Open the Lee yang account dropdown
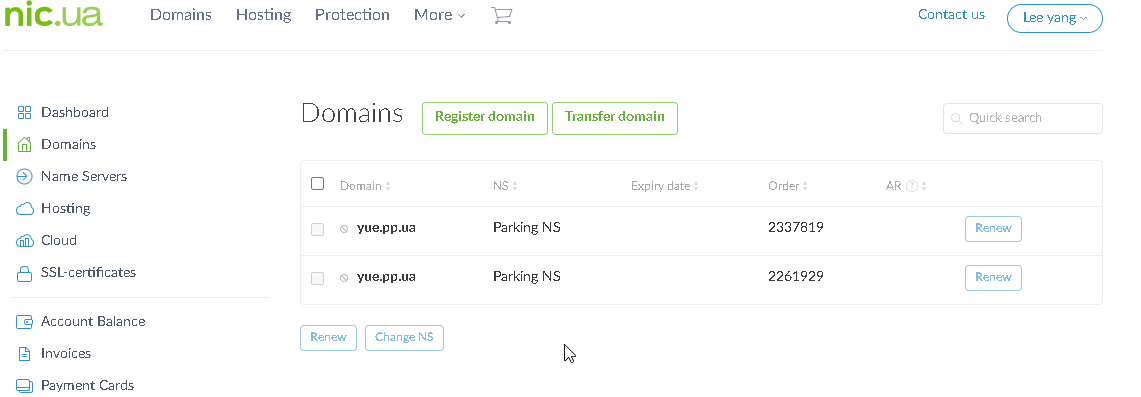This screenshot has height=397, width=1141. tap(1054, 18)
